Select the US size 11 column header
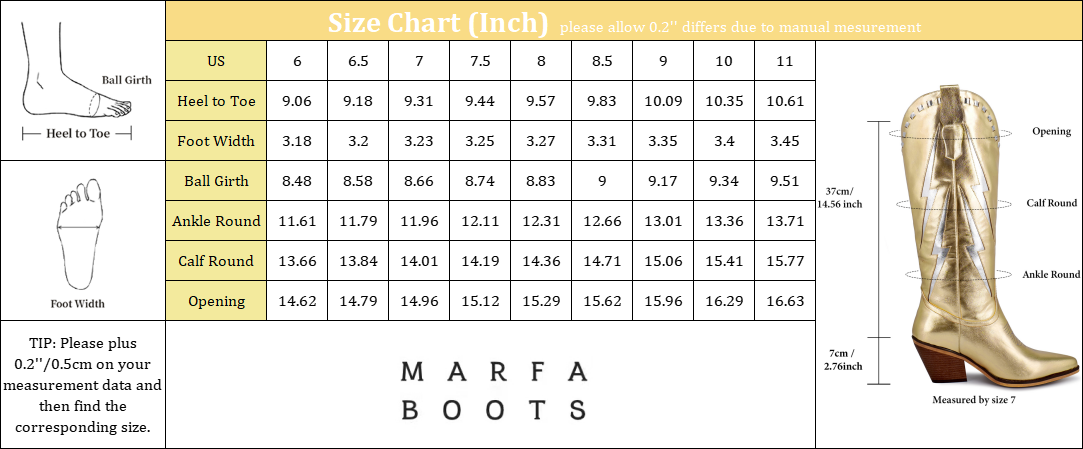 [785, 61]
